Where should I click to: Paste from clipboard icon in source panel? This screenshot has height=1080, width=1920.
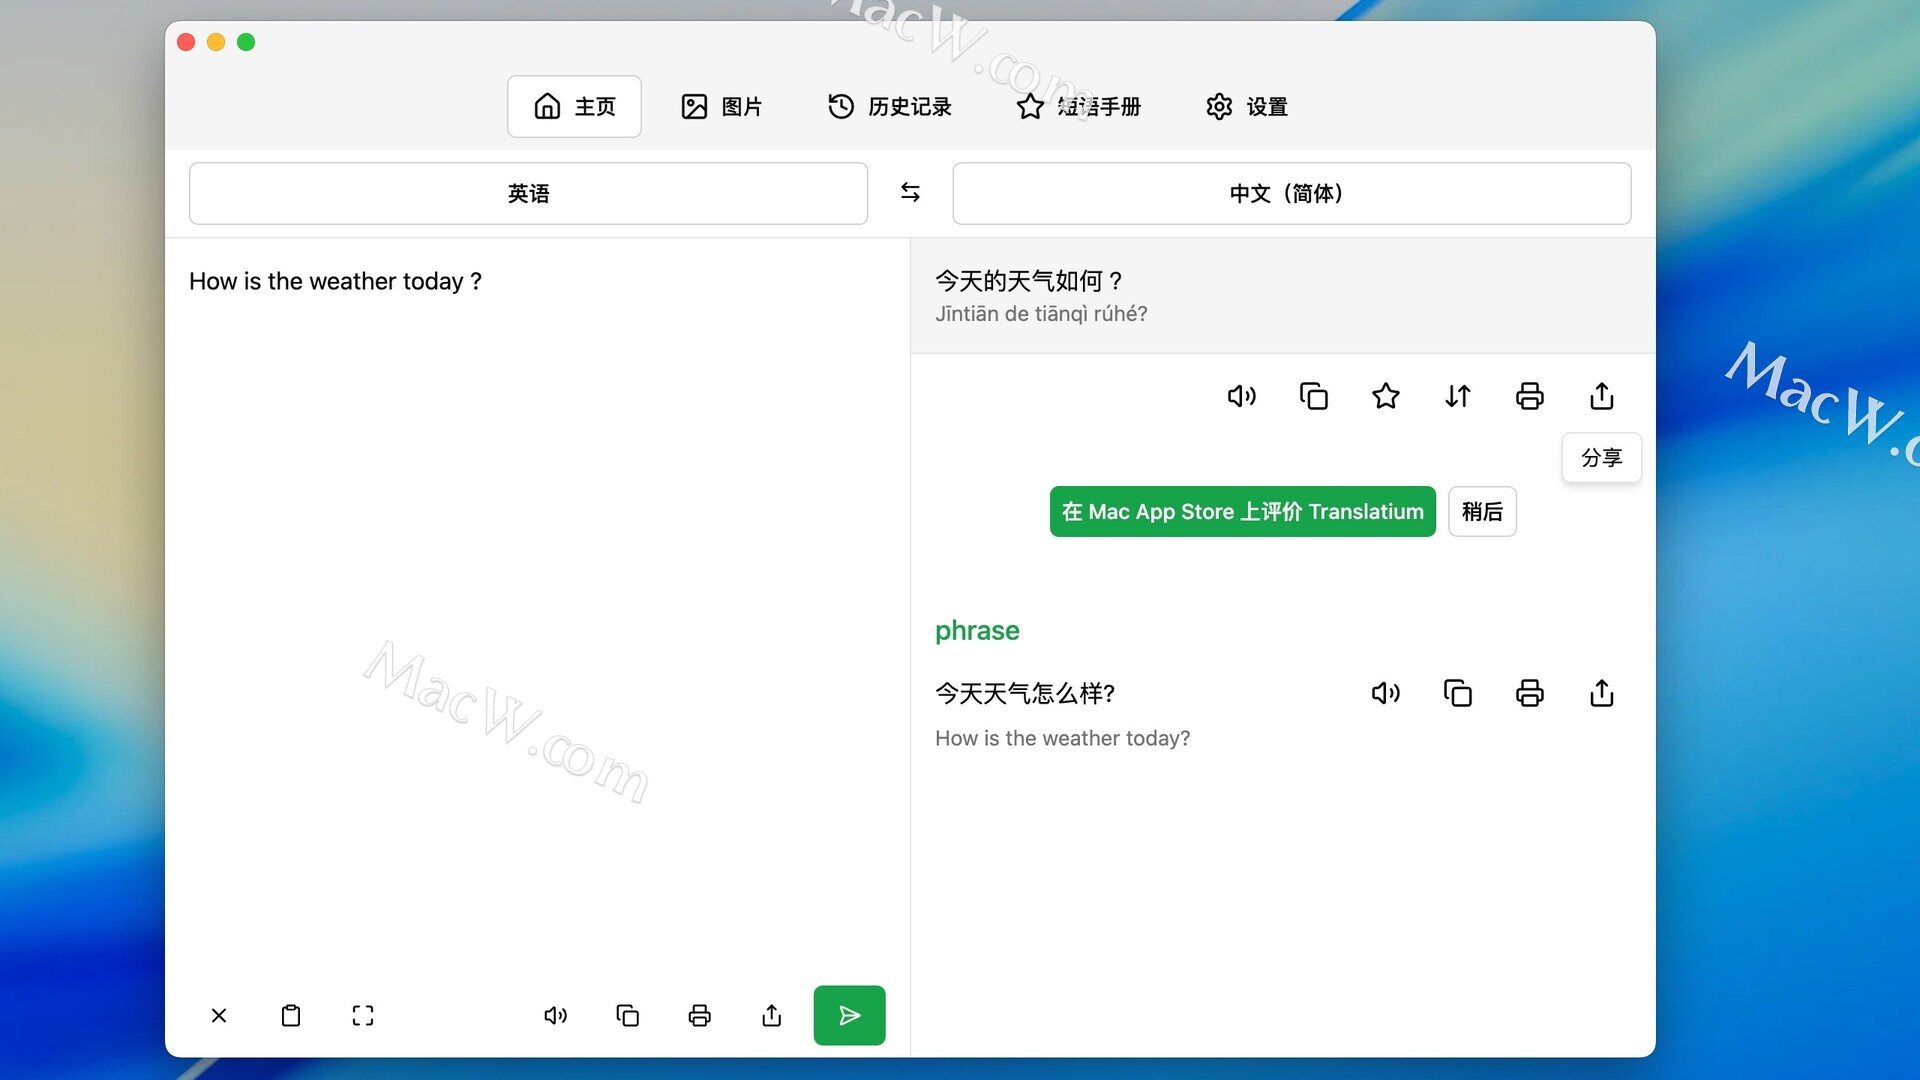(x=291, y=1016)
